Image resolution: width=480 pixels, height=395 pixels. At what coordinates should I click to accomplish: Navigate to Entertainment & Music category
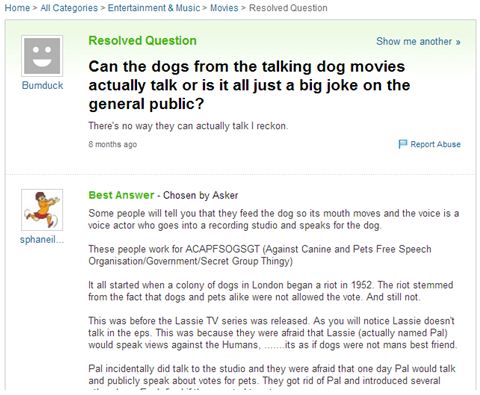[x=154, y=8]
